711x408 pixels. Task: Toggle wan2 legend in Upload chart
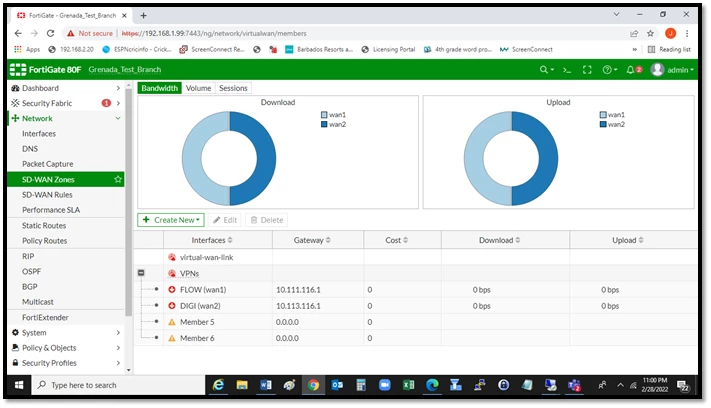[612, 124]
